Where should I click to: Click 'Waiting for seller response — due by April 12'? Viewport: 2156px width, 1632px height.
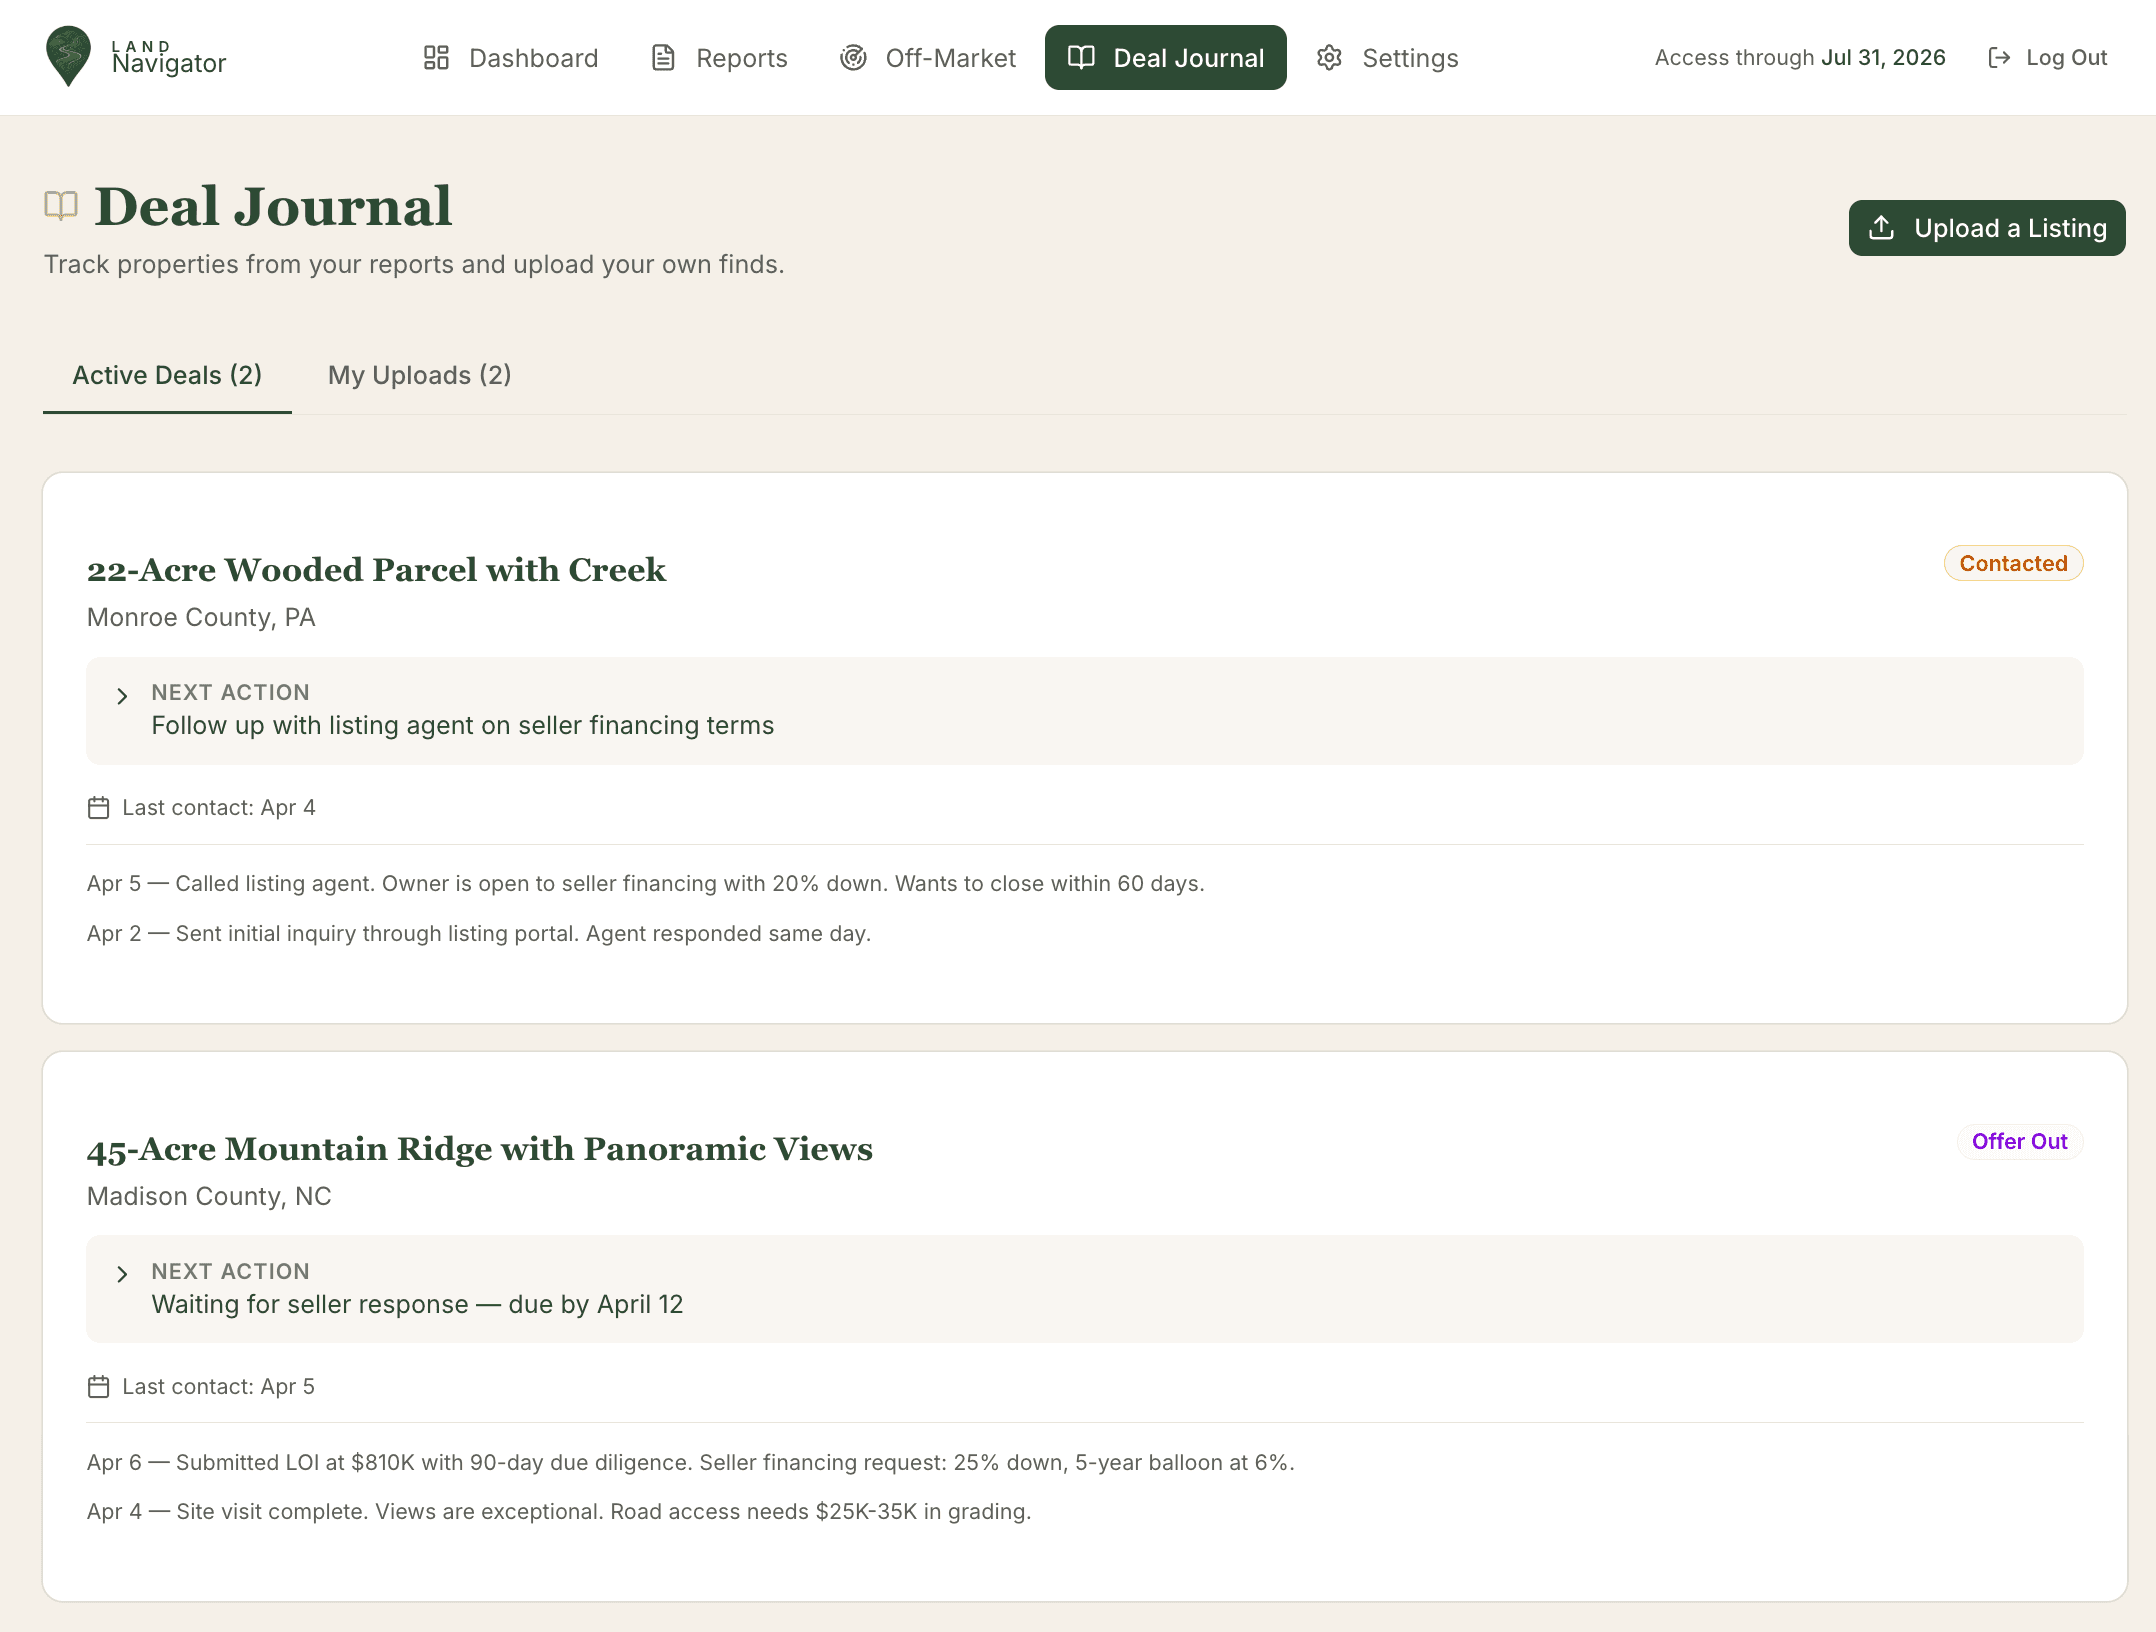pos(417,1305)
